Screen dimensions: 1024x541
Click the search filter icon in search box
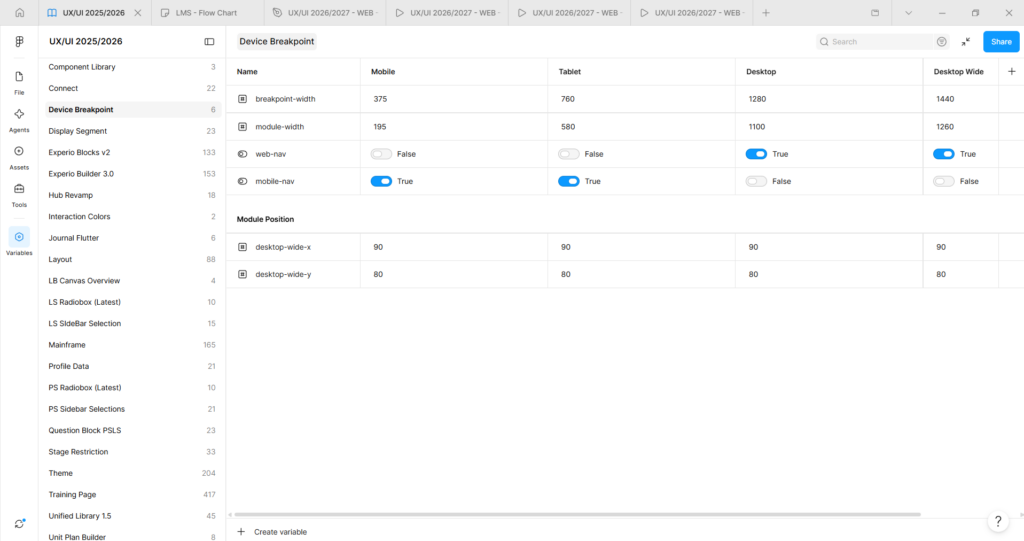[x=941, y=41]
